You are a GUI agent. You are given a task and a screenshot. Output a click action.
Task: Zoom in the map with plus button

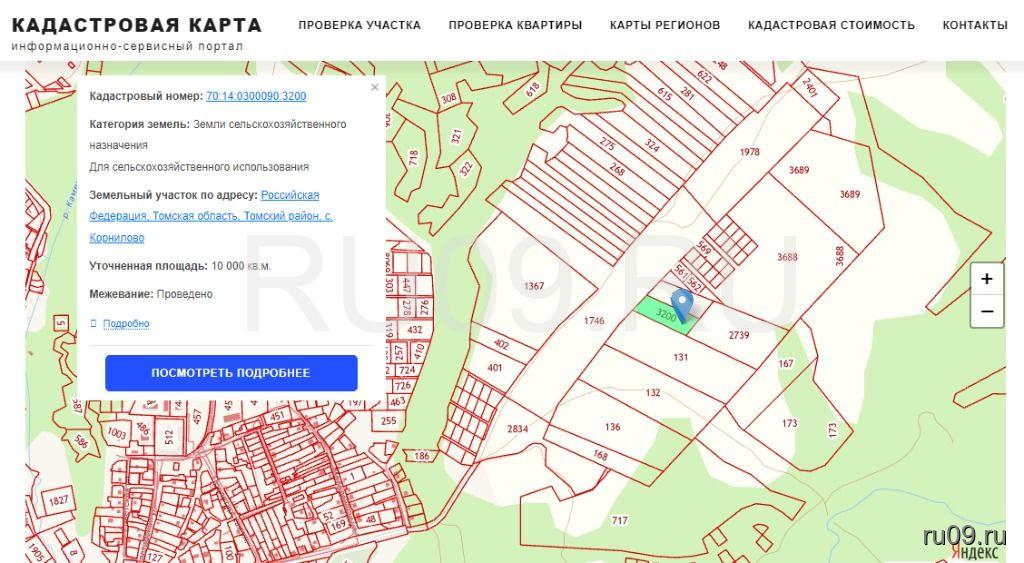[986, 279]
